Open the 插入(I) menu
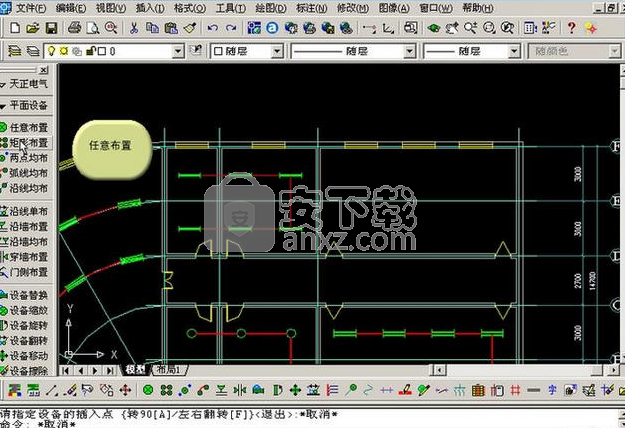This screenshot has height=428, width=625. pos(150,8)
